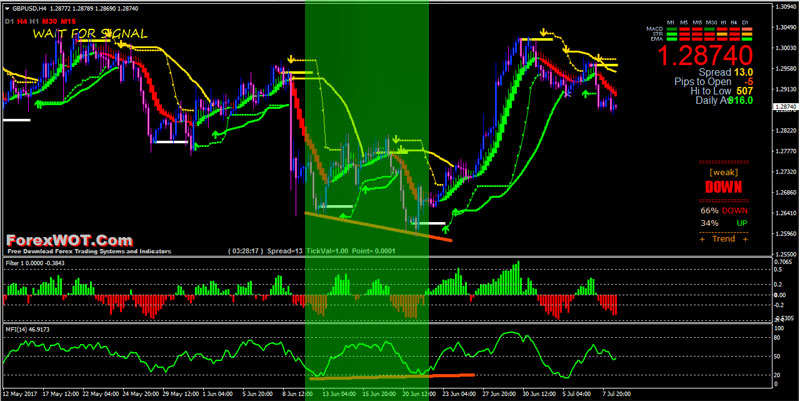Image resolution: width=800 pixels, height=401 pixels.
Task: Click the [weak] trend strength label
Action: 723,172
